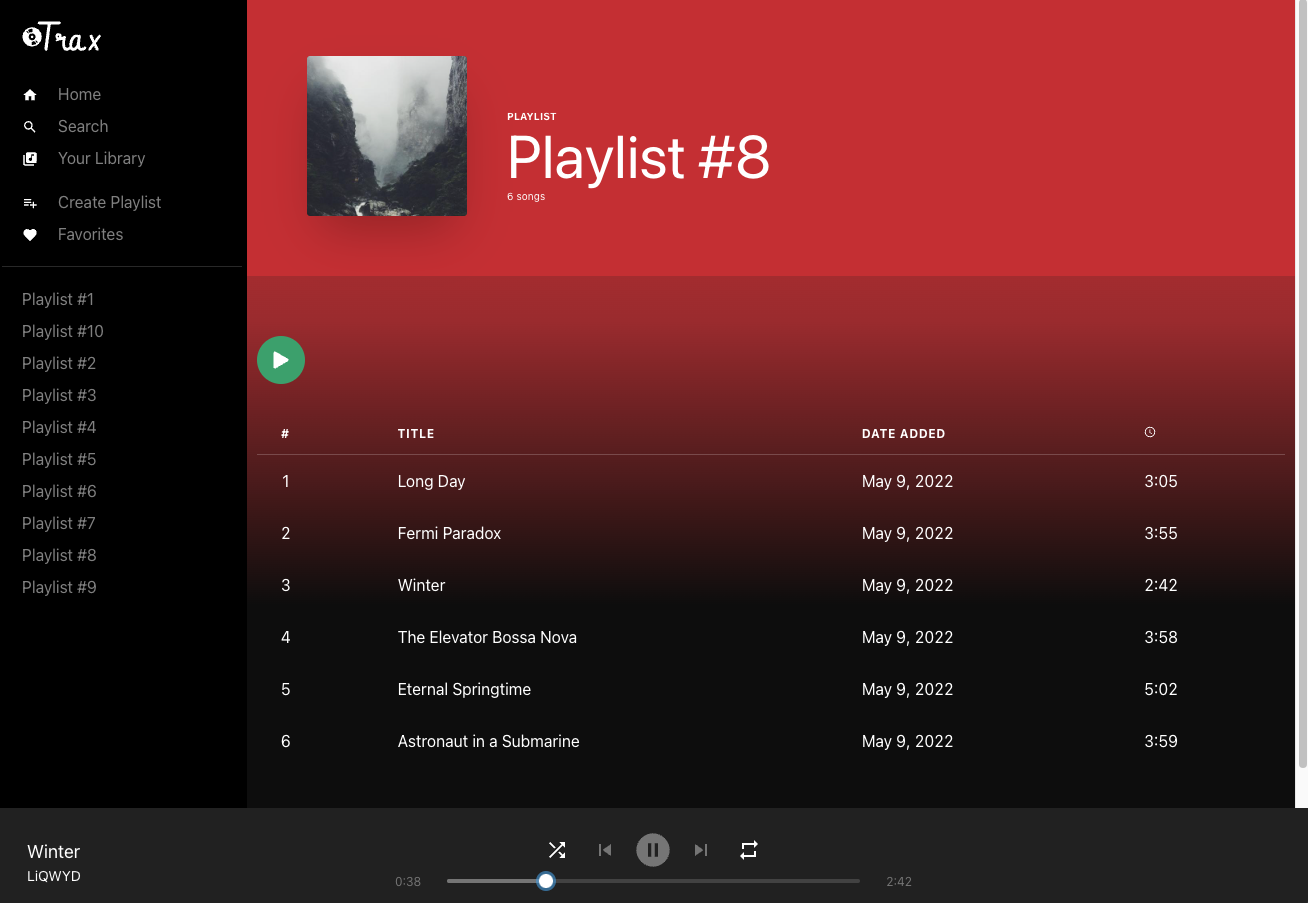Click the Create Playlist icon
This screenshot has width=1308, height=903.
30,202
